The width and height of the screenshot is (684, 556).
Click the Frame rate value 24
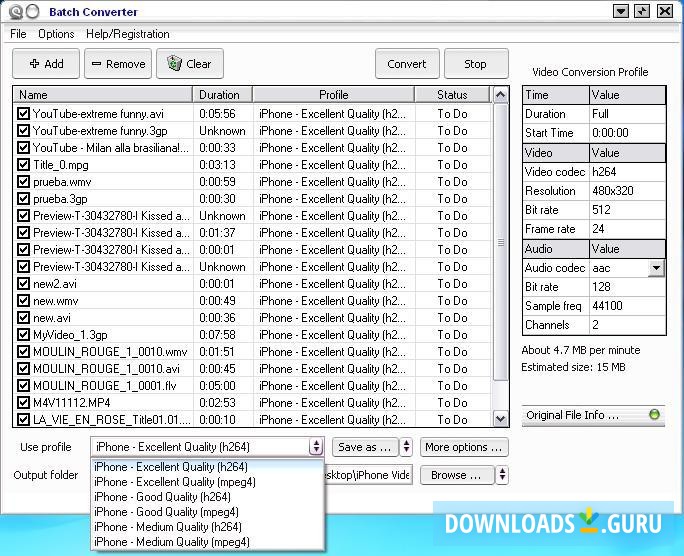click(627, 229)
